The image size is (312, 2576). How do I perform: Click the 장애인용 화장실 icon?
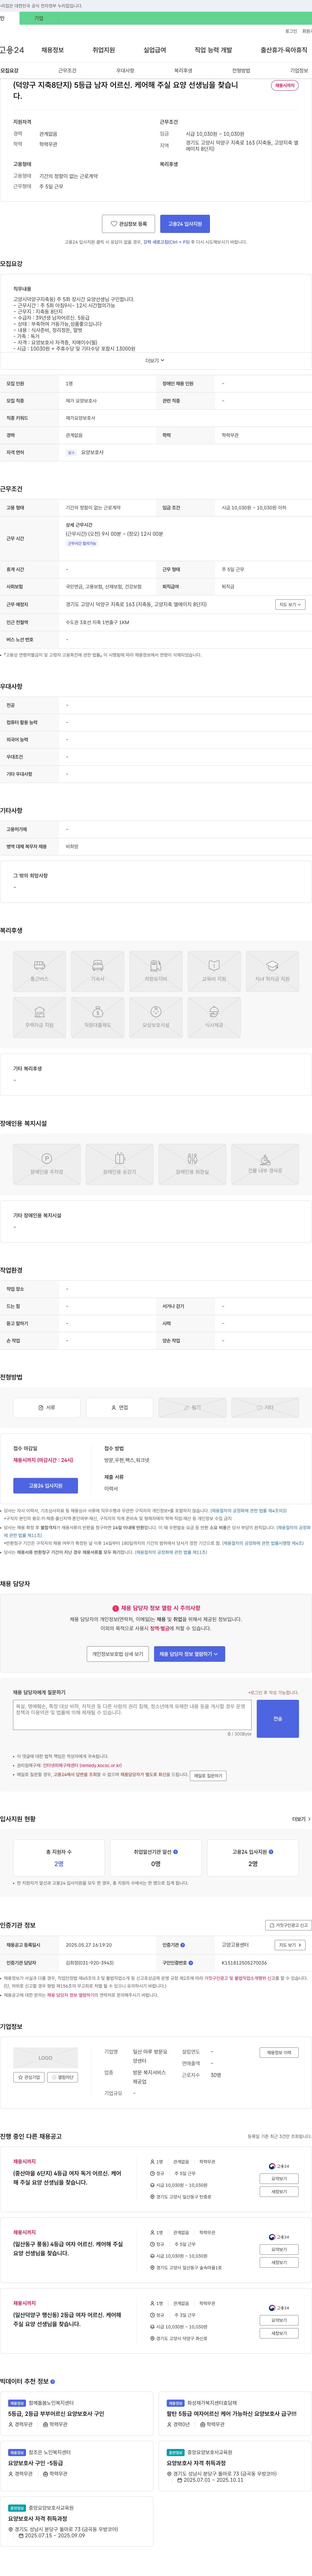(192, 1164)
